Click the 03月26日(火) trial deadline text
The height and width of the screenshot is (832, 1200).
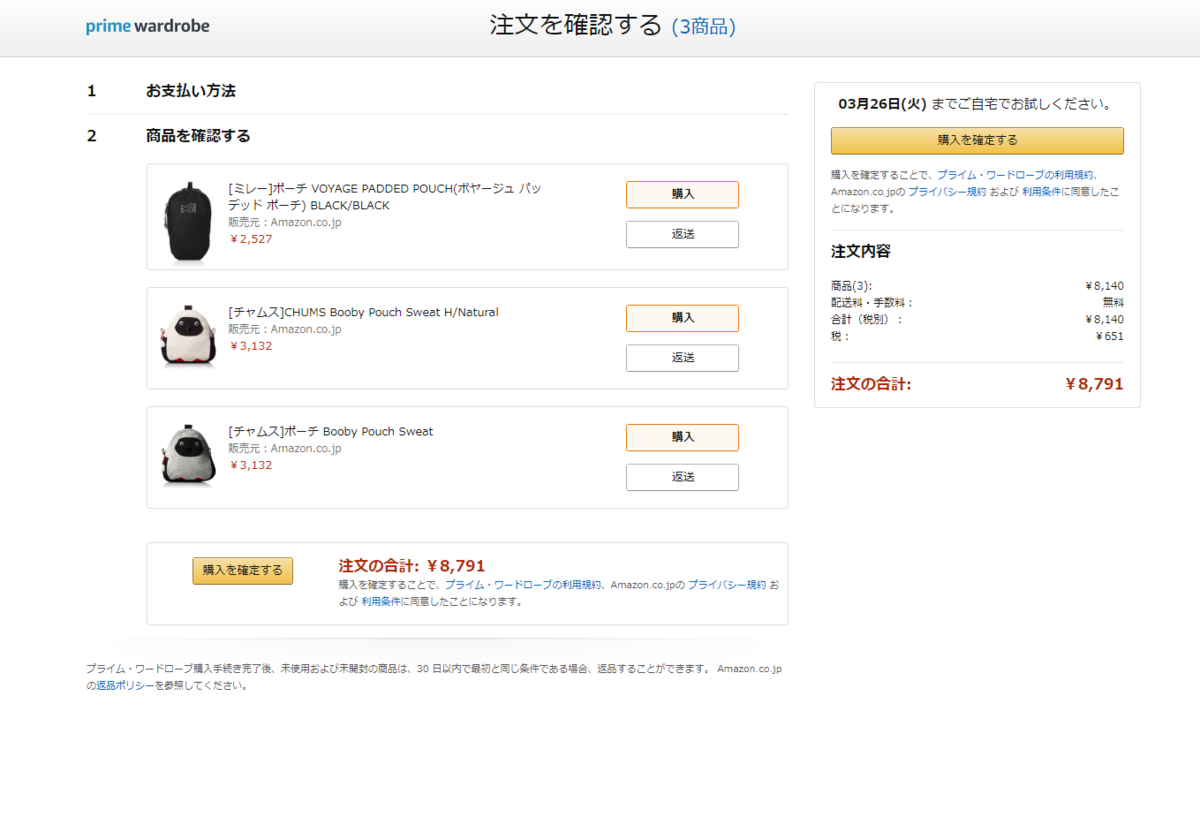tap(883, 104)
